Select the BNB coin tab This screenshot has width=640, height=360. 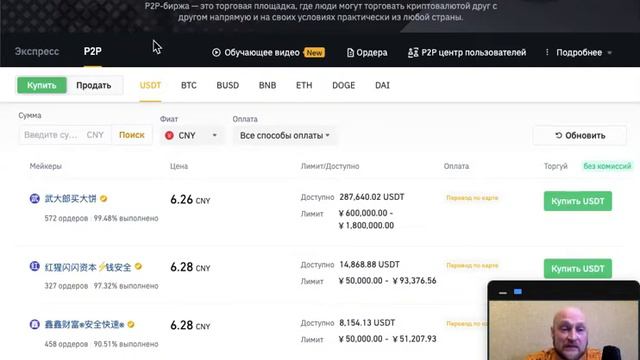click(x=267, y=85)
